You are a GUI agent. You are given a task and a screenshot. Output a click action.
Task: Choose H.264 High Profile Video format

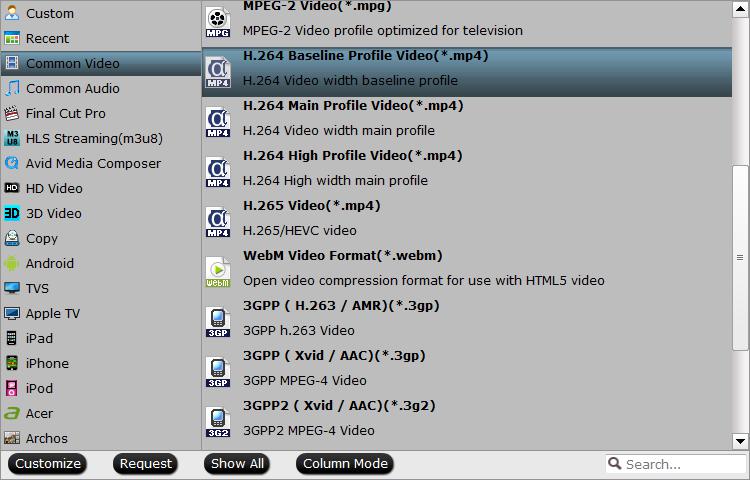click(352, 156)
